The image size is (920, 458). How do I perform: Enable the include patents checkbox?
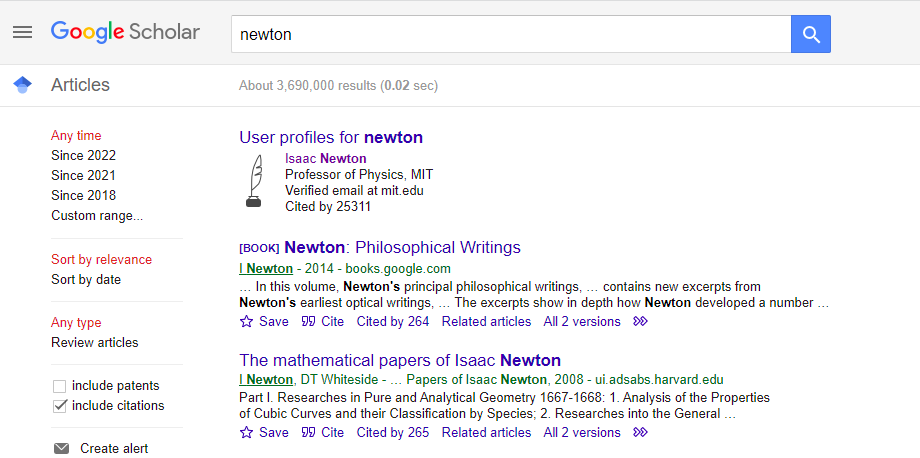(59, 386)
